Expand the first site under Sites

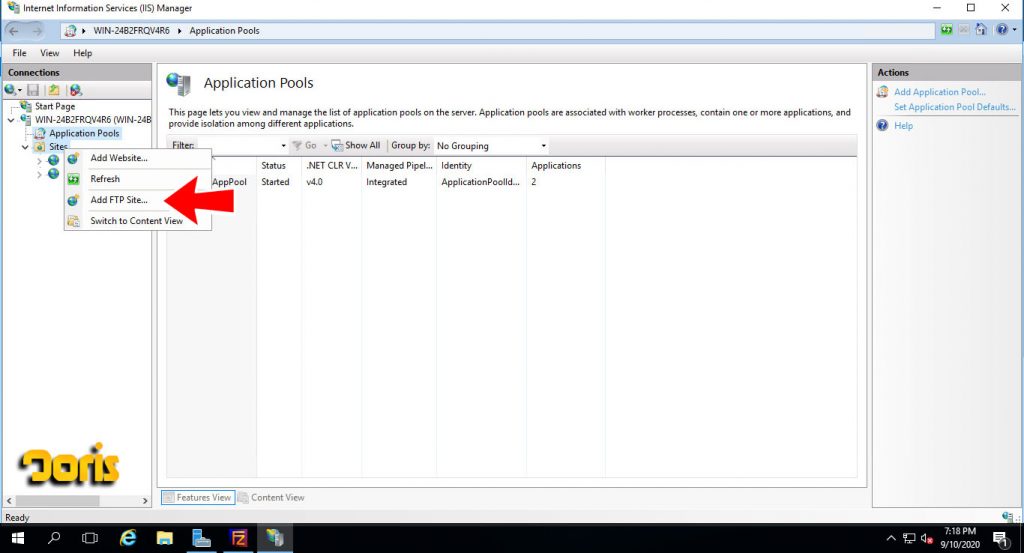[39, 161]
